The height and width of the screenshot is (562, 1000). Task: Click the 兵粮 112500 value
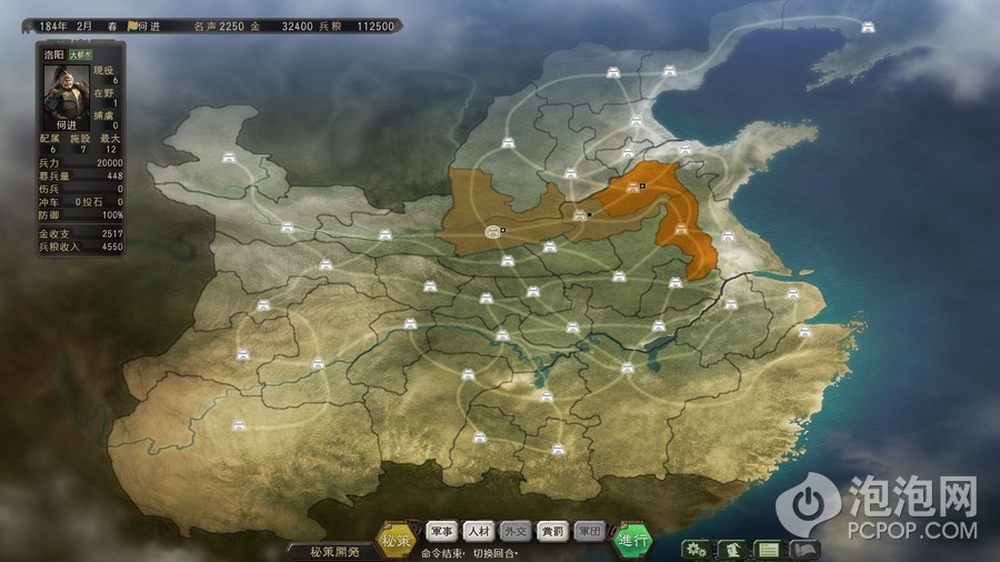(x=357, y=26)
